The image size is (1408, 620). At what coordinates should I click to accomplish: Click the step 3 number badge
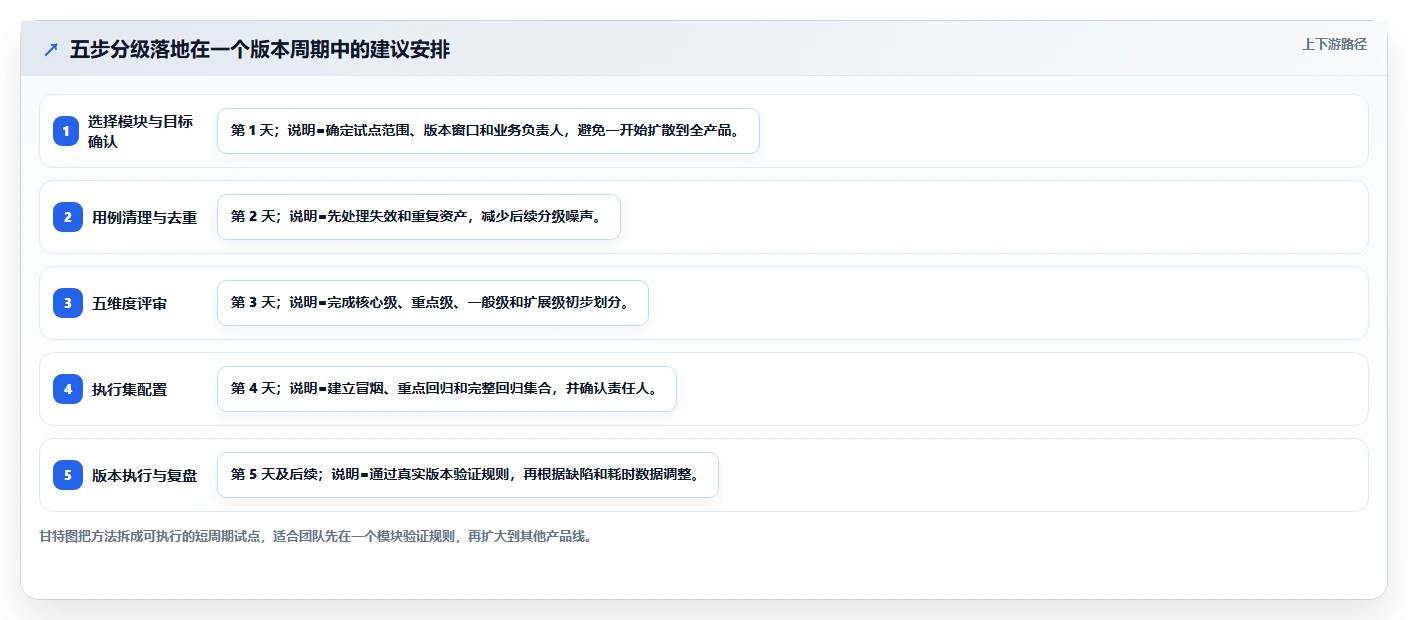coord(68,303)
